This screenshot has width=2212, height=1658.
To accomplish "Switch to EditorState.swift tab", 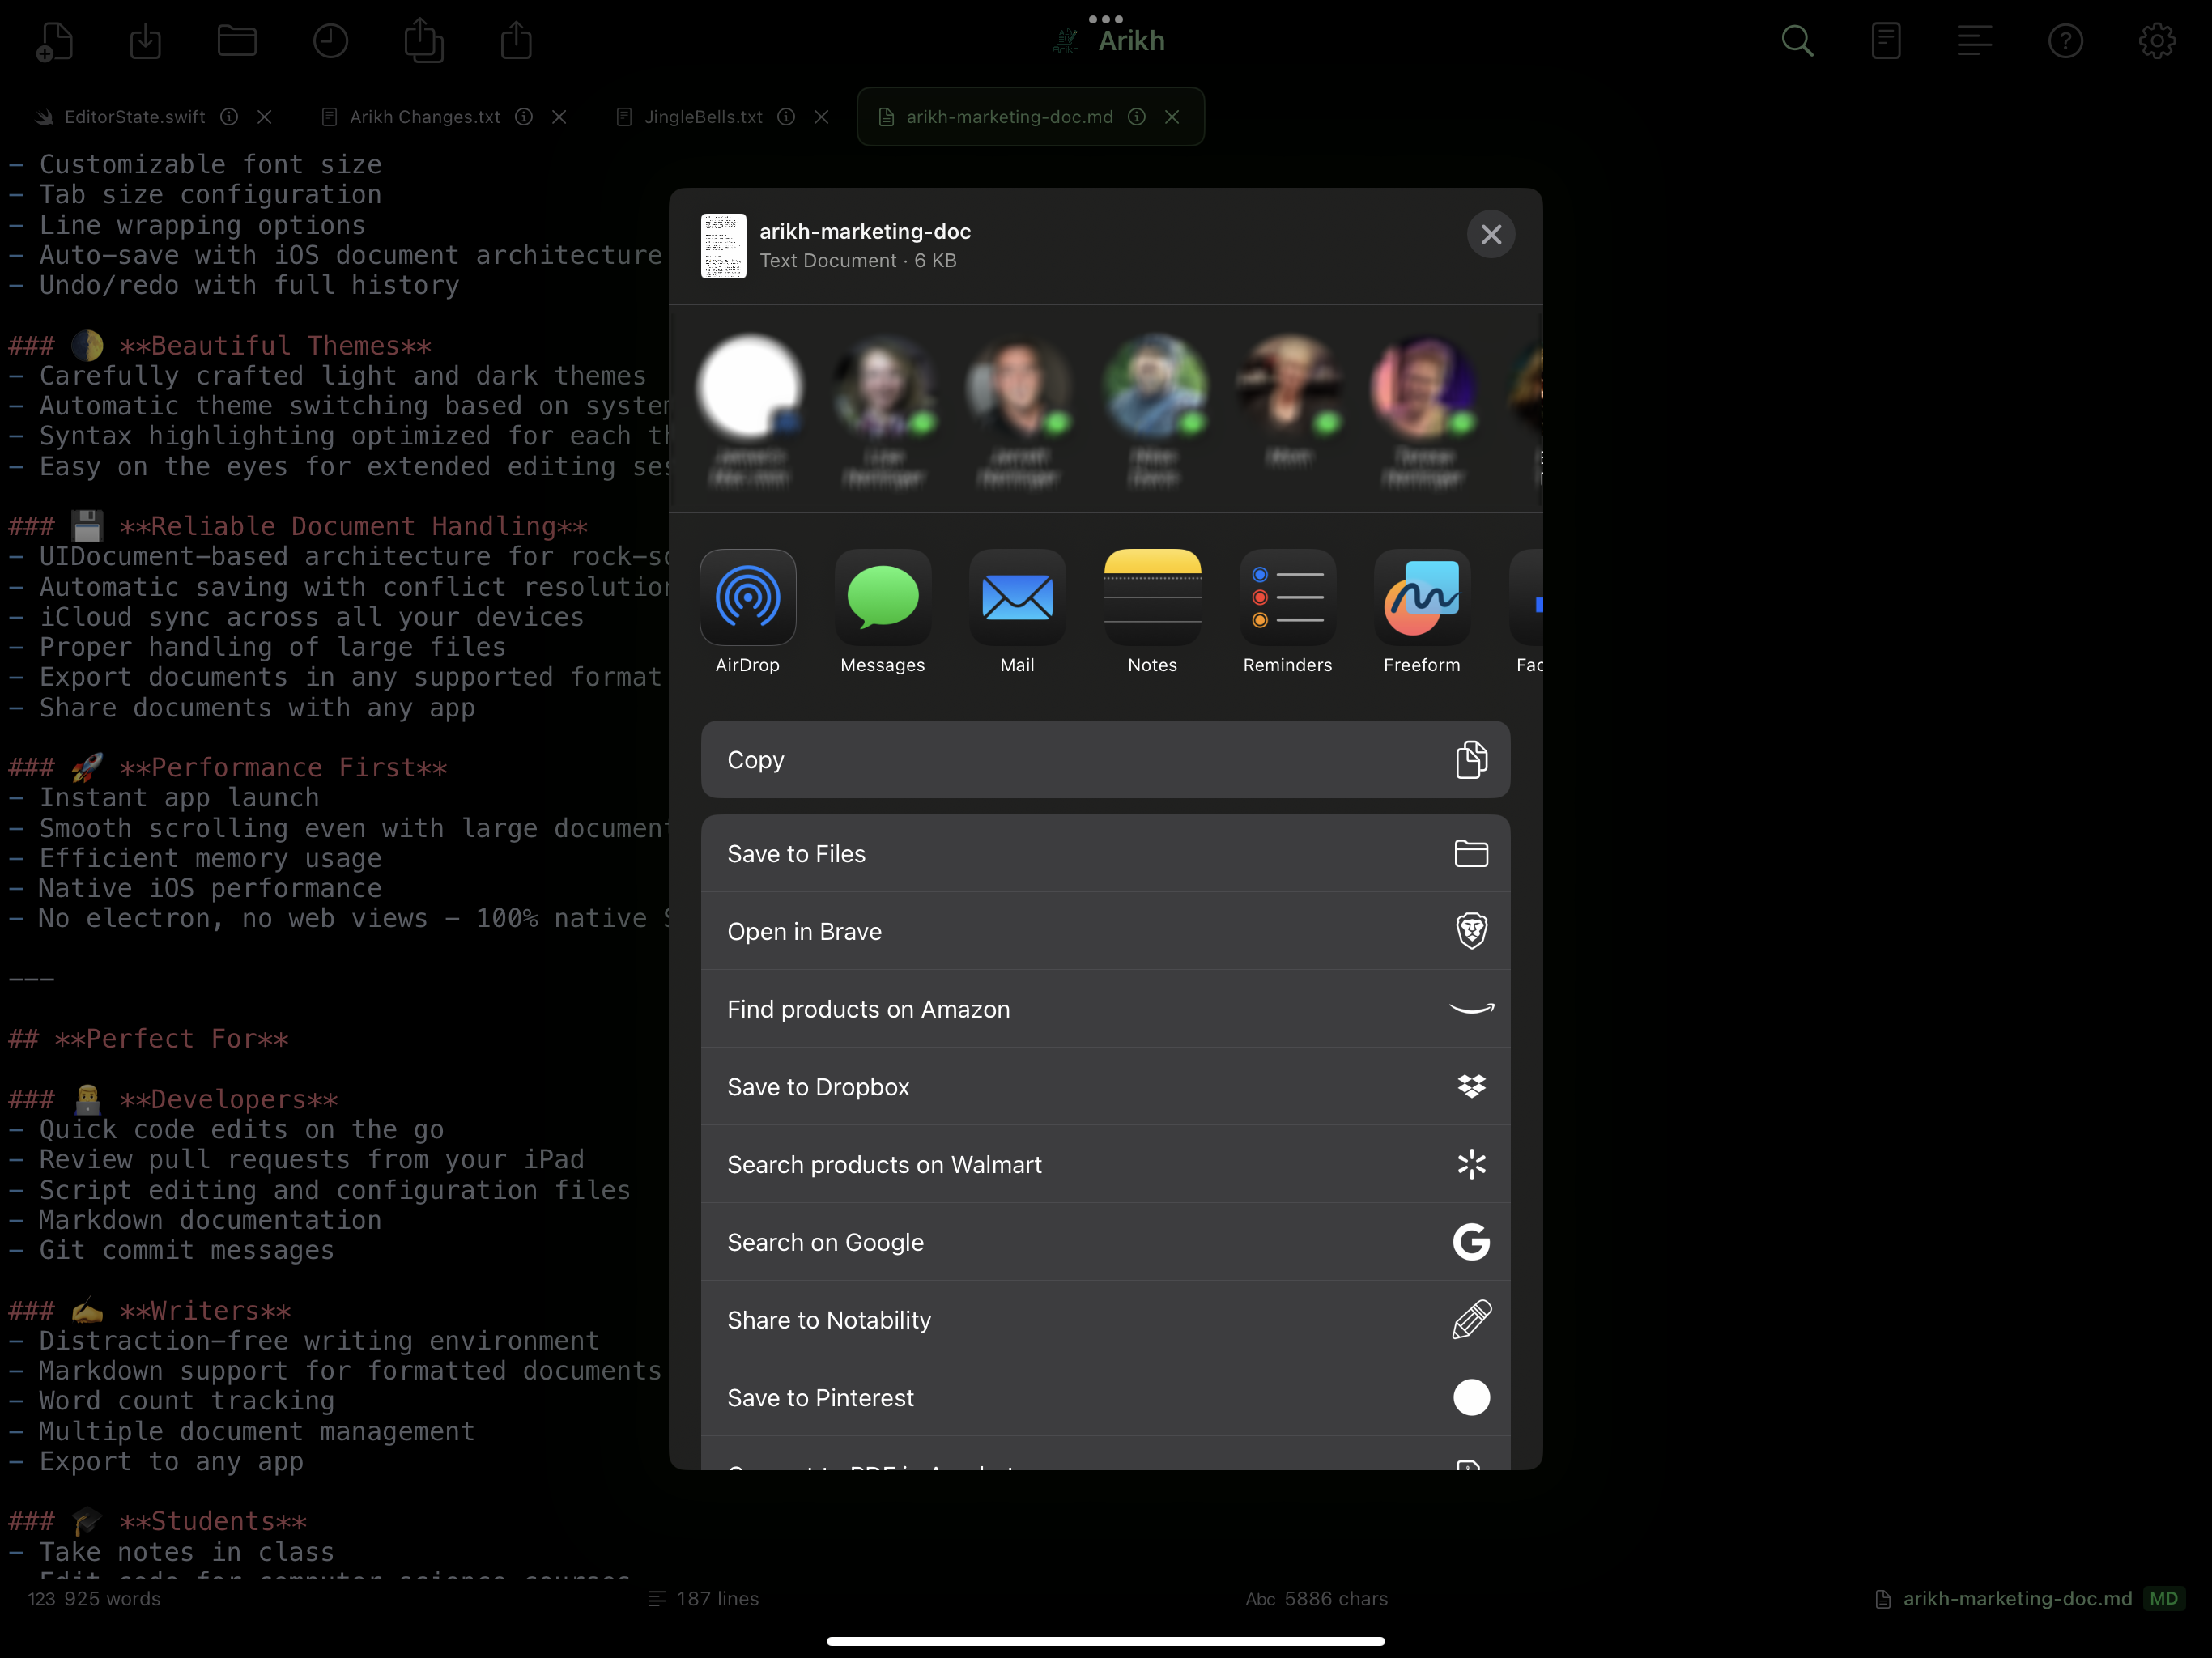I will [x=134, y=117].
